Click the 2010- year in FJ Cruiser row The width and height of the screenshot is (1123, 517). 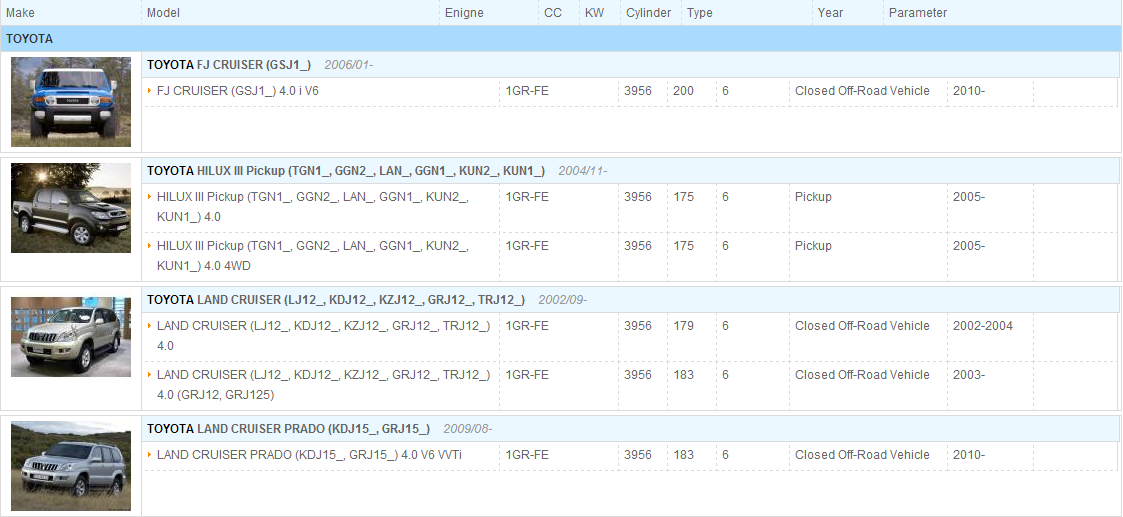969,91
